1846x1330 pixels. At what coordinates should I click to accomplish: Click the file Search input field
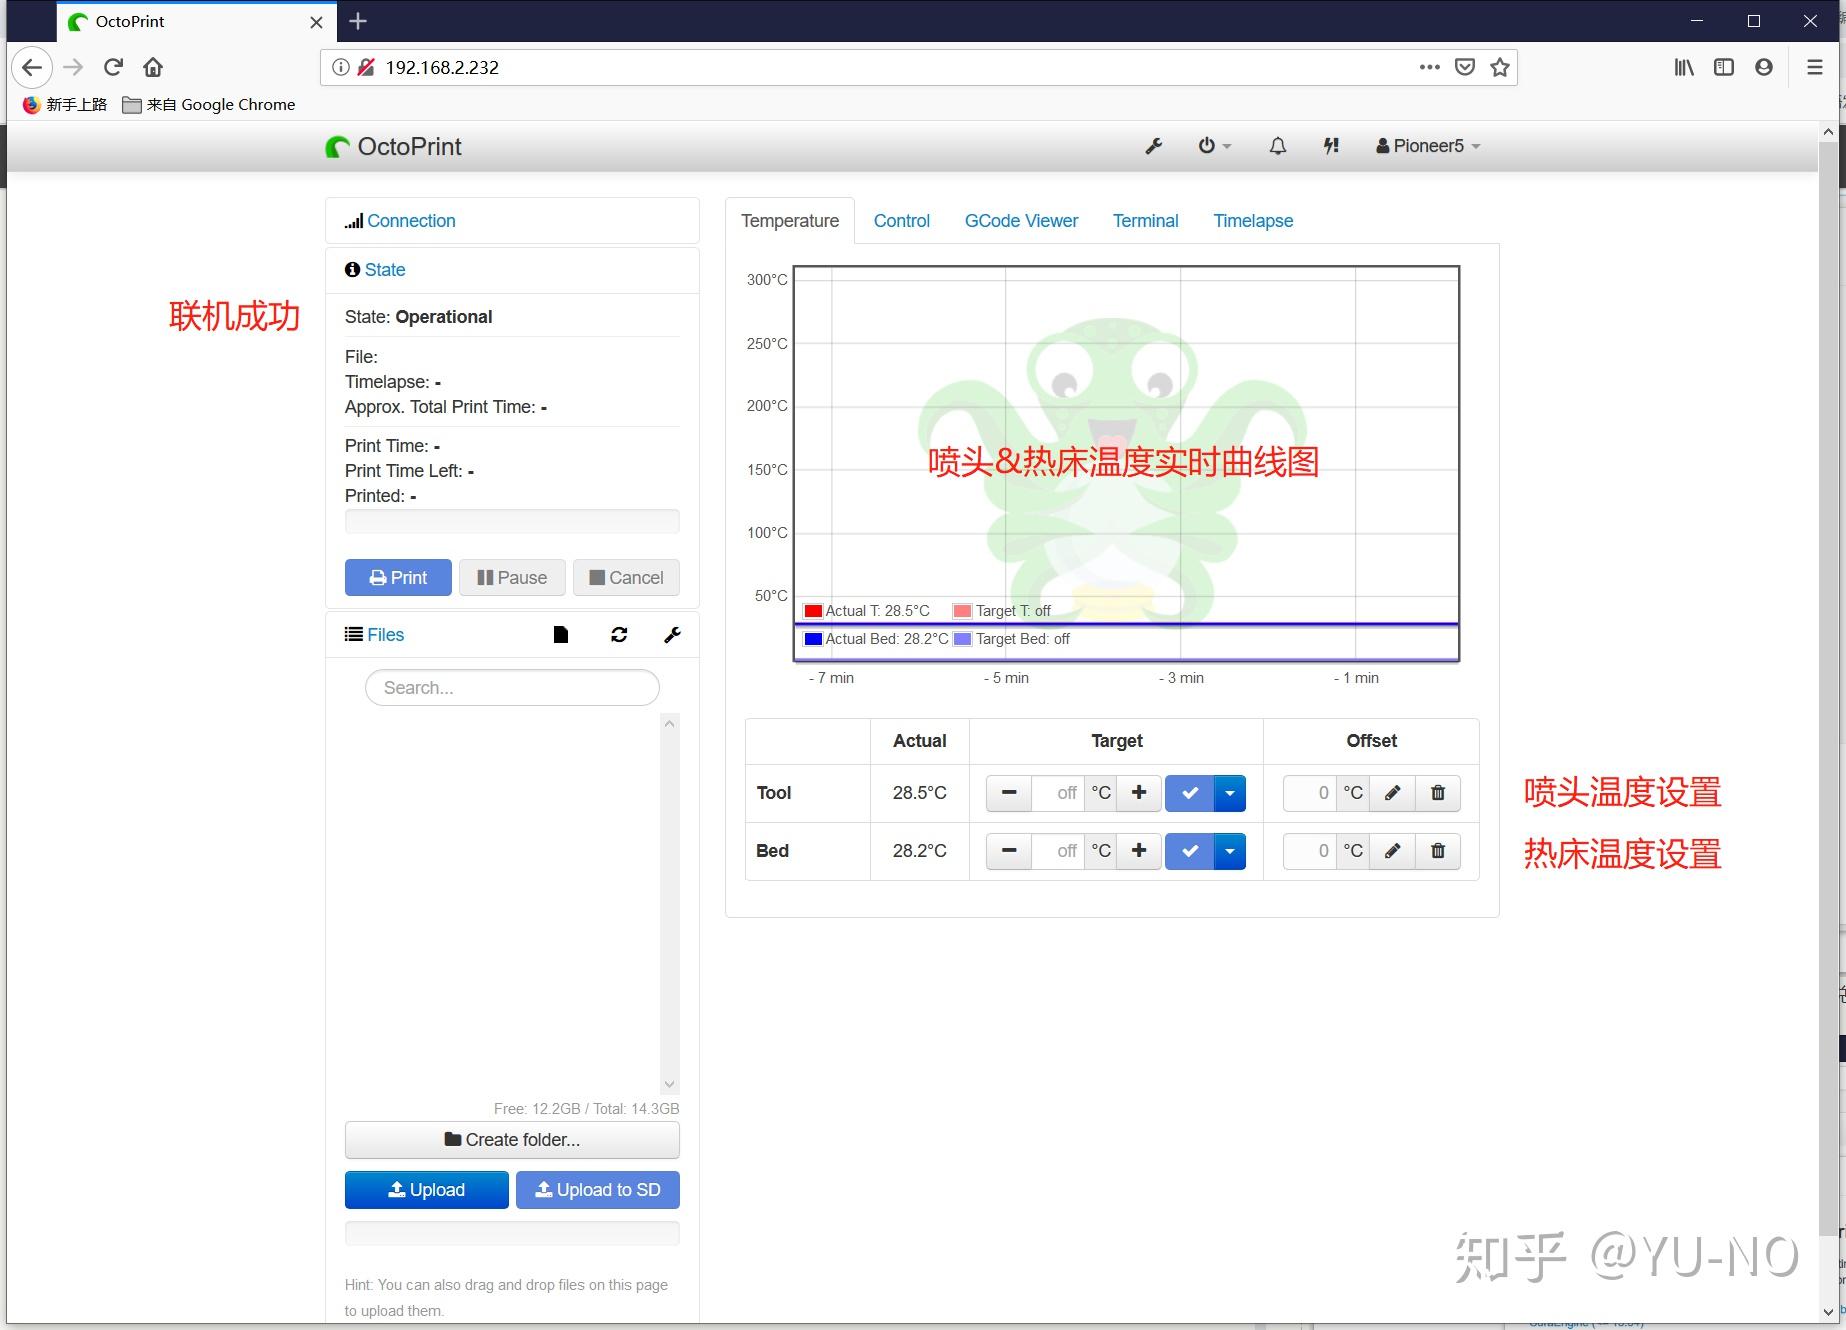coord(511,687)
